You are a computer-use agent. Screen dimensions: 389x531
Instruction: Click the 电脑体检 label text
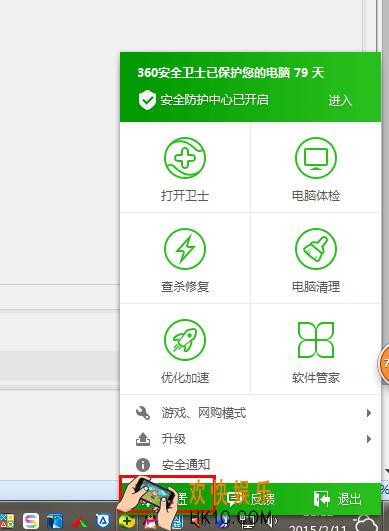point(316,196)
